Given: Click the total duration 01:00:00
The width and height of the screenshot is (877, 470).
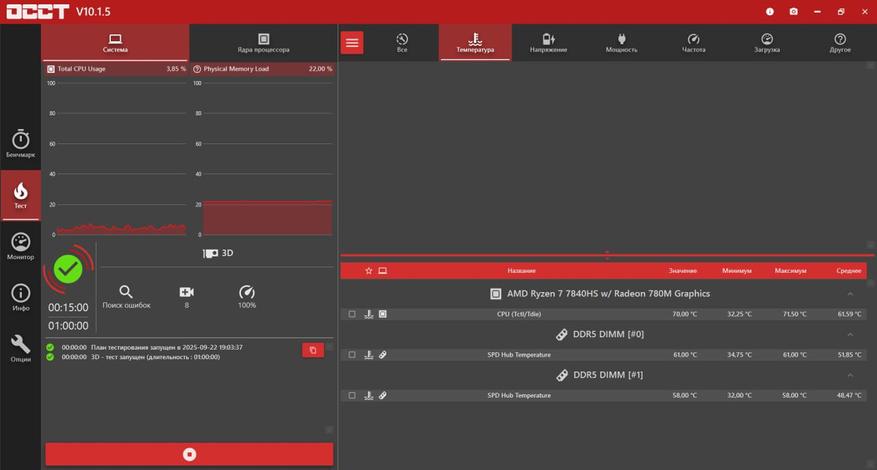Looking at the screenshot, I should (x=68, y=326).
